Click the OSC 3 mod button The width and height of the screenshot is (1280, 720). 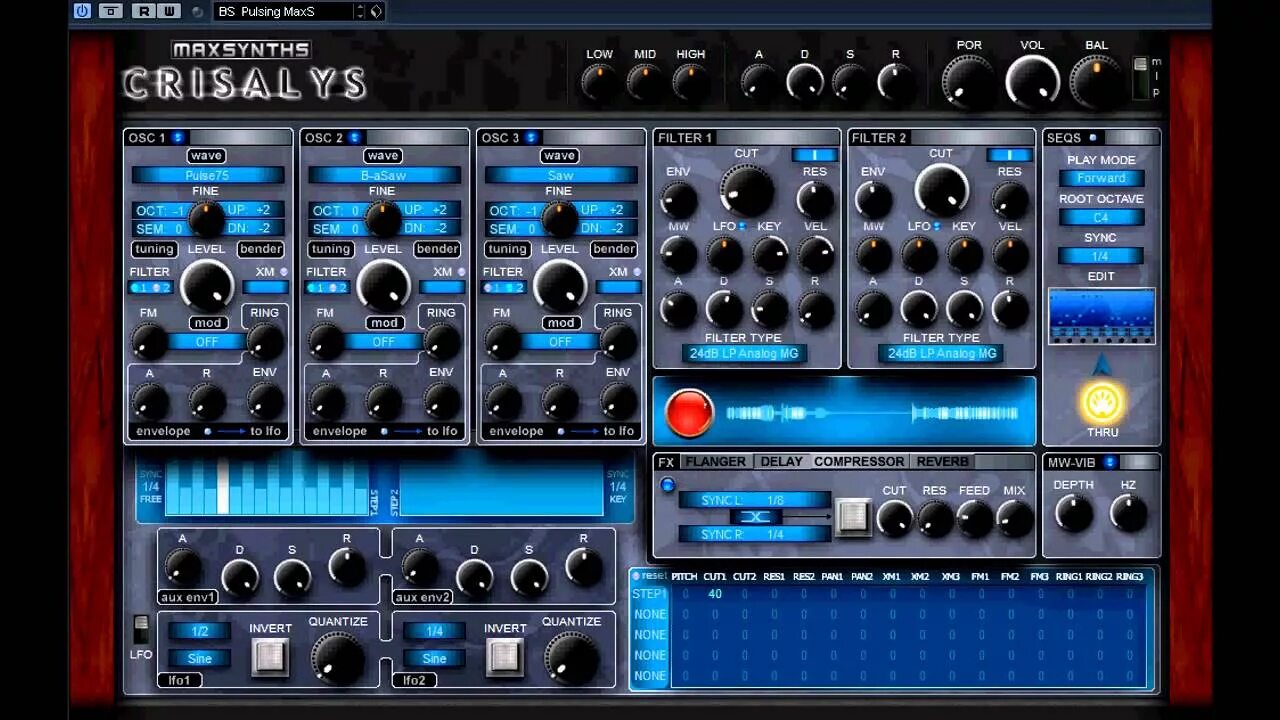560,322
